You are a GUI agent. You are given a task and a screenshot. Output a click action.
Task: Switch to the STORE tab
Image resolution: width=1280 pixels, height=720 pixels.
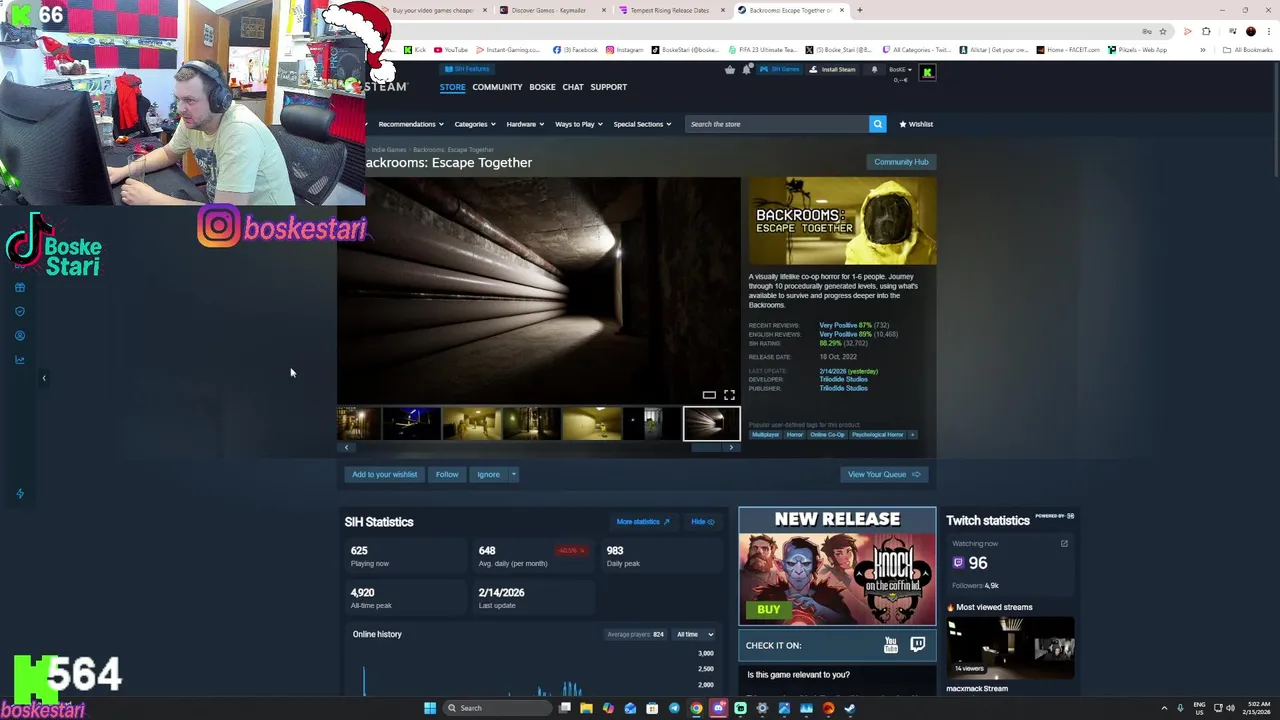(452, 87)
